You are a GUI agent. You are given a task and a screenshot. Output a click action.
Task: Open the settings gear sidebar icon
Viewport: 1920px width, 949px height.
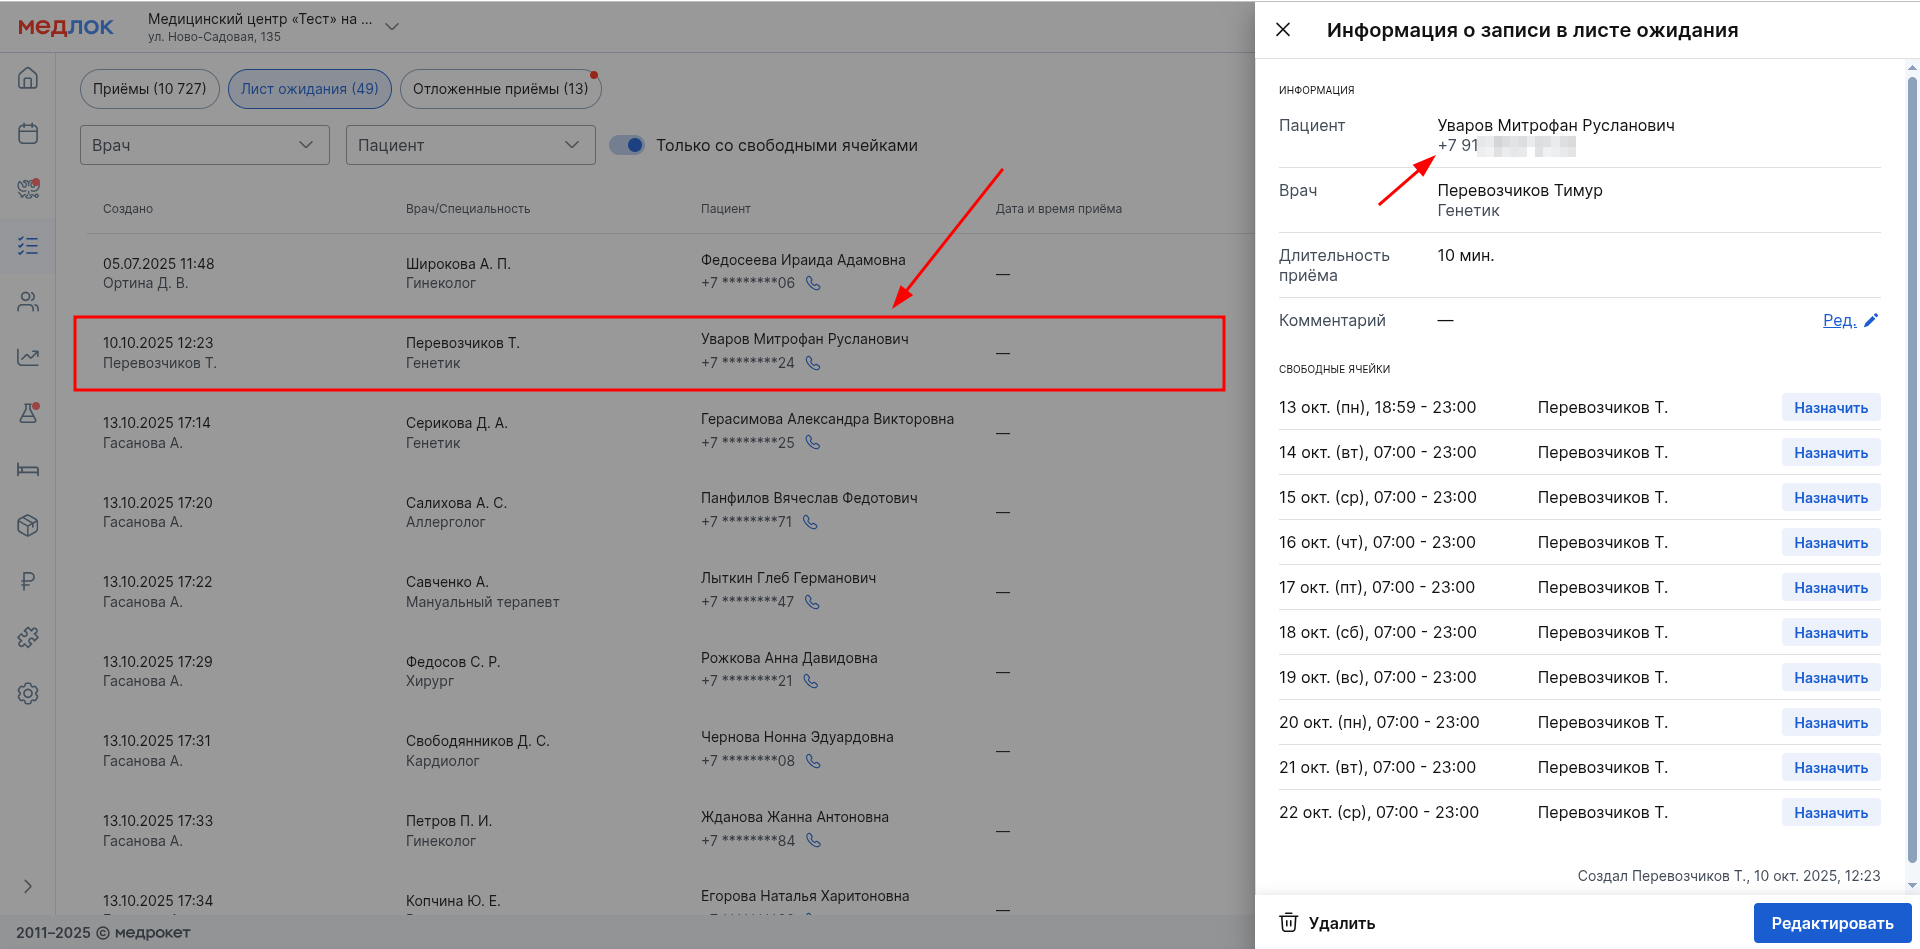28,693
